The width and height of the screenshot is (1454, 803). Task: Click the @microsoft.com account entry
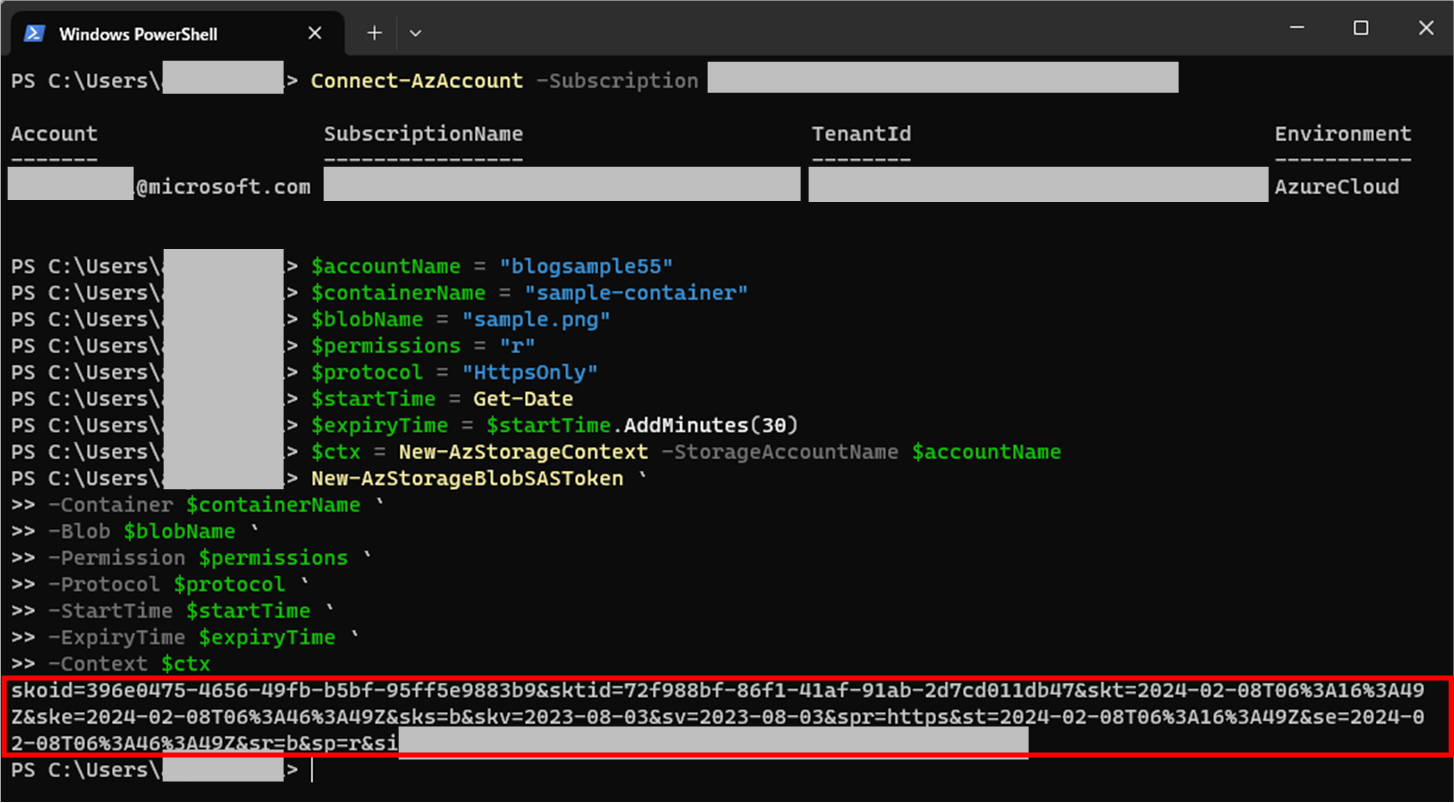tap(222, 187)
